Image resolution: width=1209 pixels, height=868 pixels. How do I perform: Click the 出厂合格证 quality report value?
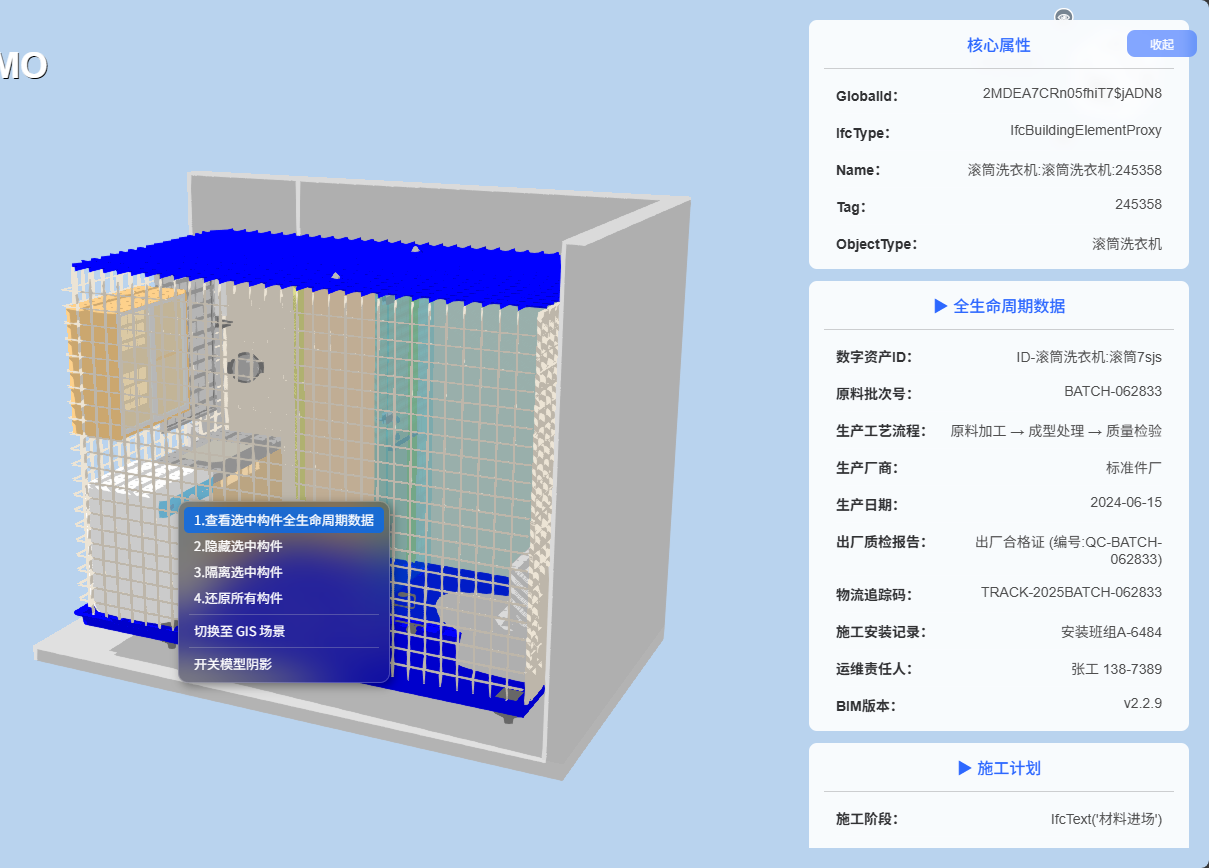1068,550
